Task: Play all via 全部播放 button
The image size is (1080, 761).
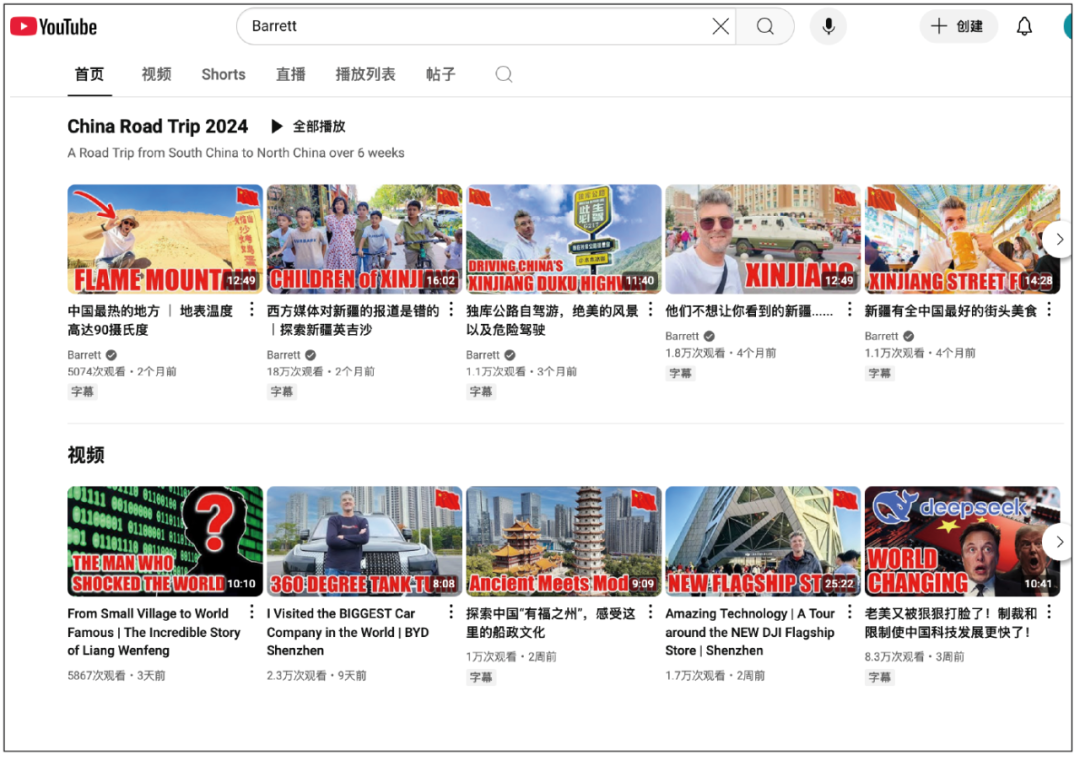Action: (x=308, y=127)
